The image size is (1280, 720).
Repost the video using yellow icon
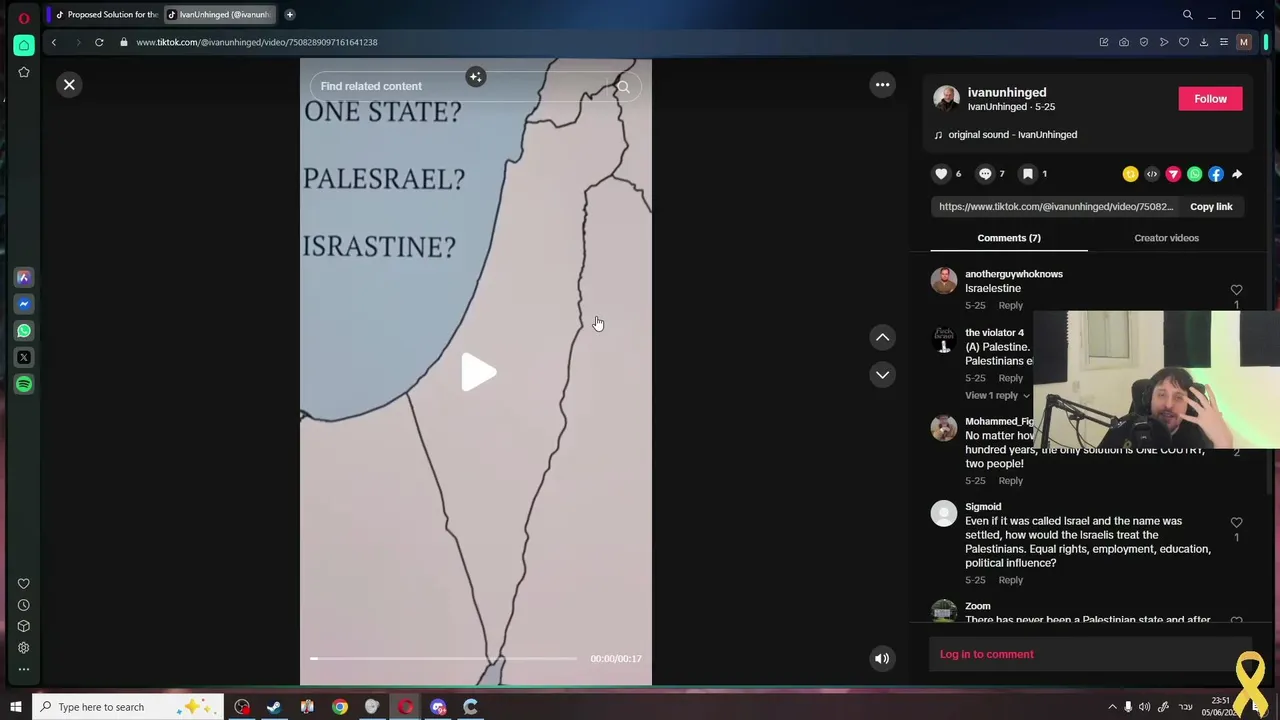(1130, 174)
